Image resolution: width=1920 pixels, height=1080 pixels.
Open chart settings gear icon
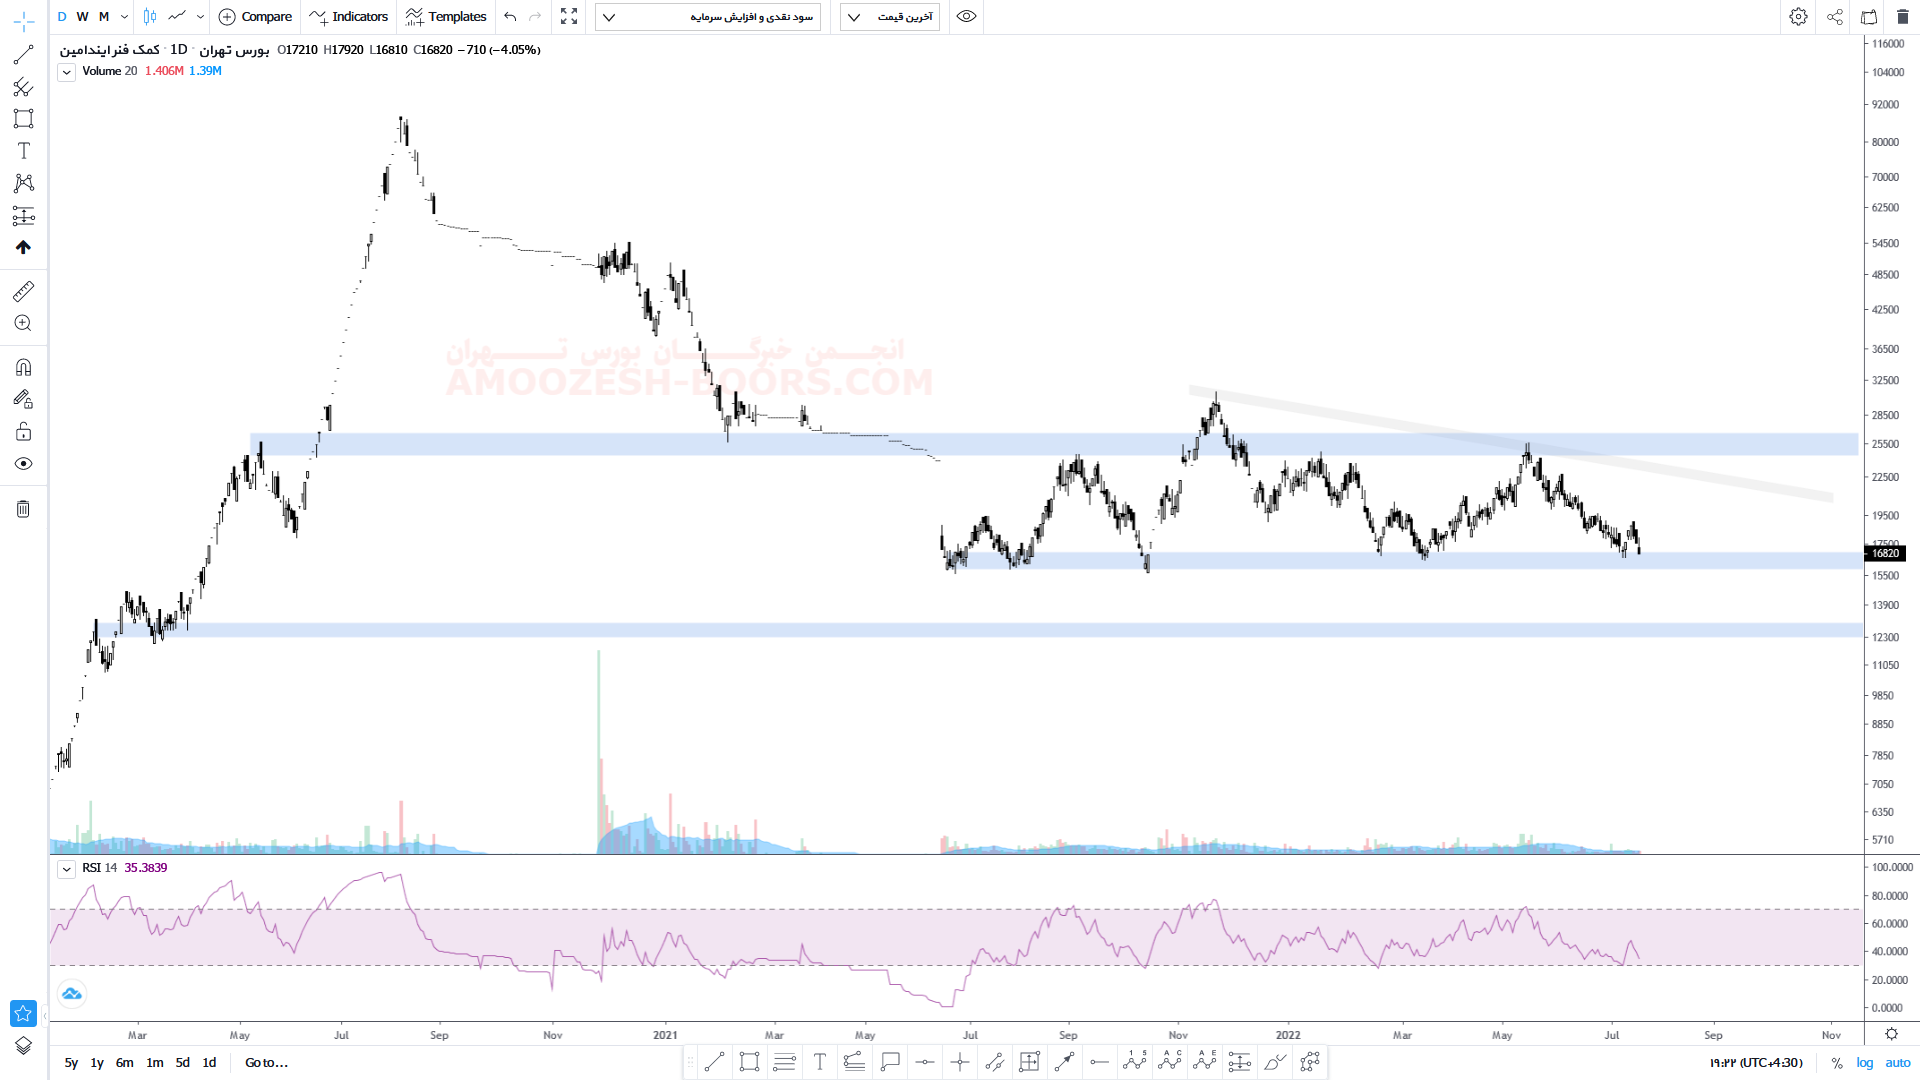tap(1798, 17)
